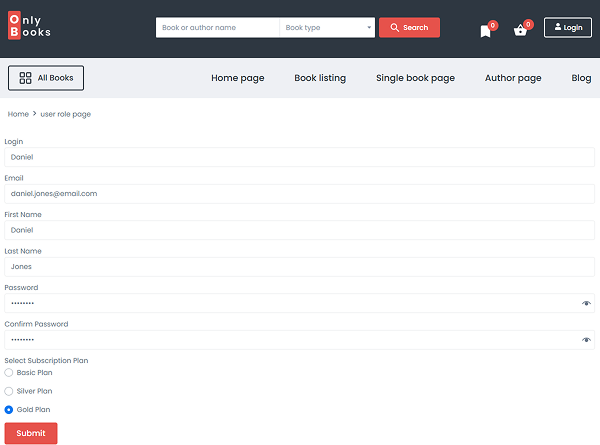Open the All Books category menu
The height and width of the screenshot is (445, 600).
[x=46, y=78]
